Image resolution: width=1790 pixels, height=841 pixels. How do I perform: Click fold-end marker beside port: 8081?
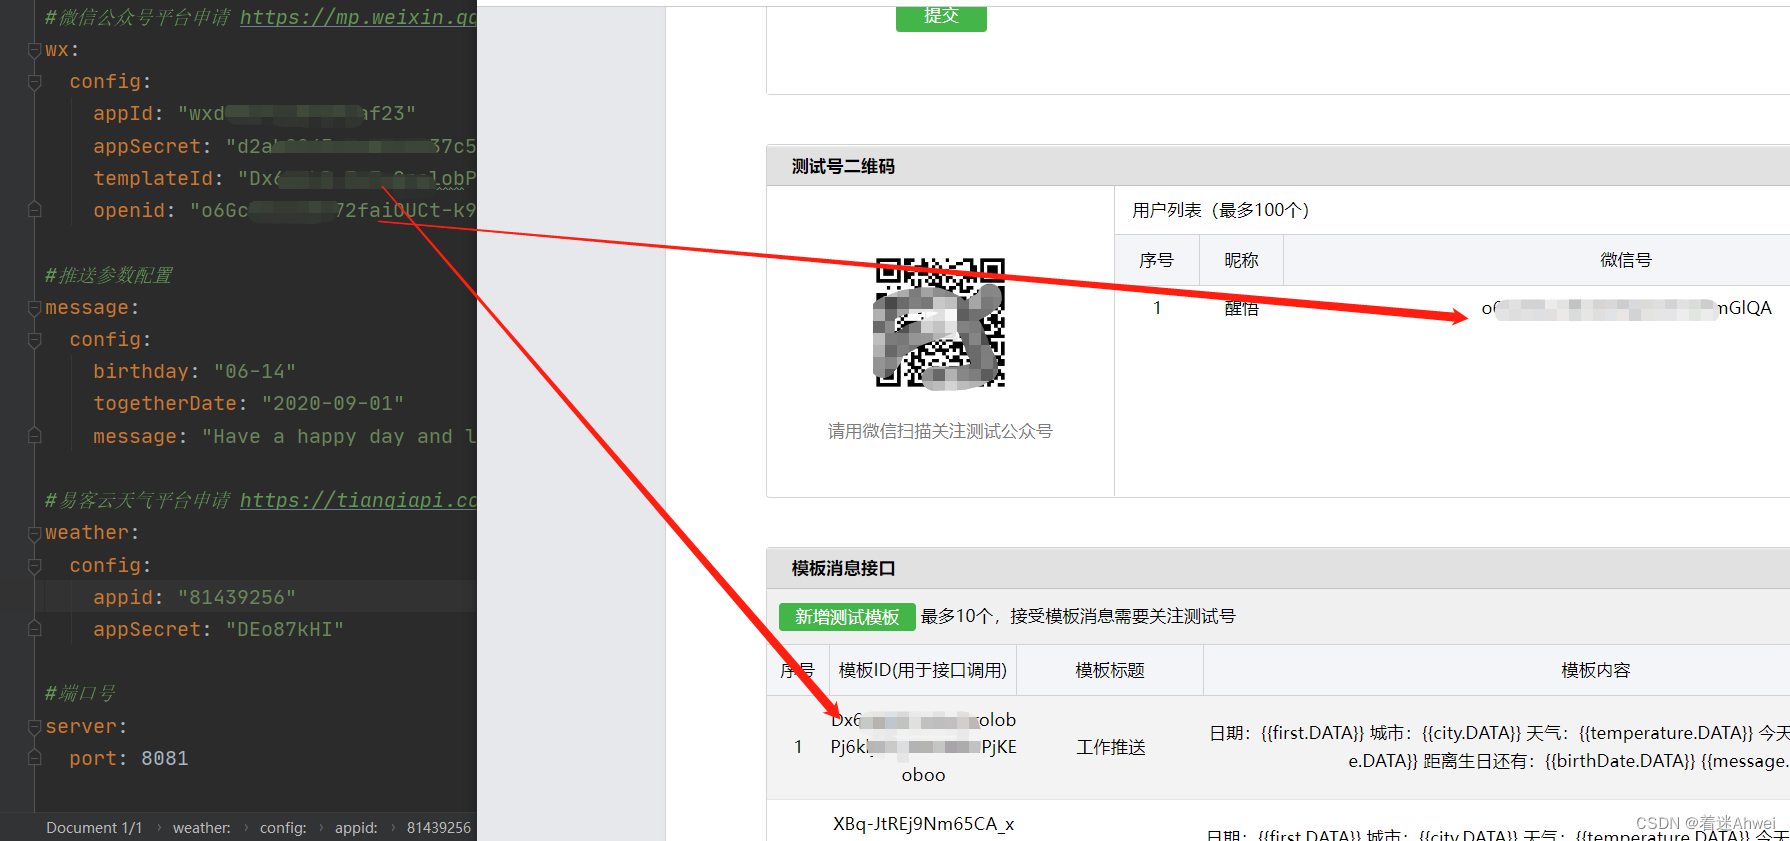(34, 759)
